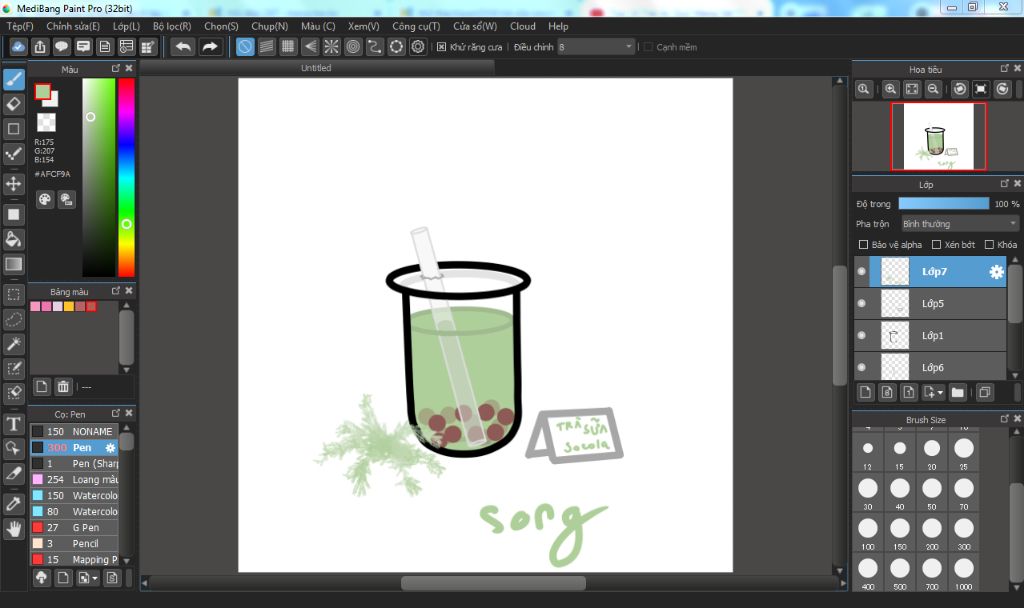Viewport: 1024px width, 608px height.
Task: Select the rectangular Selection tool
Action: pos(14,295)
